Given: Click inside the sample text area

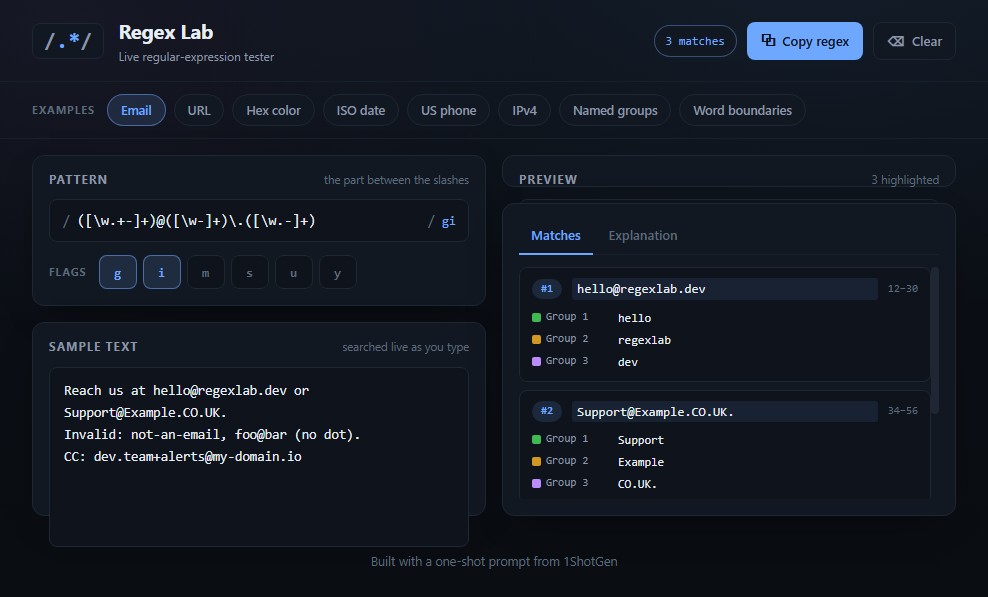Looking at the screenshot, I should [259, 457].
